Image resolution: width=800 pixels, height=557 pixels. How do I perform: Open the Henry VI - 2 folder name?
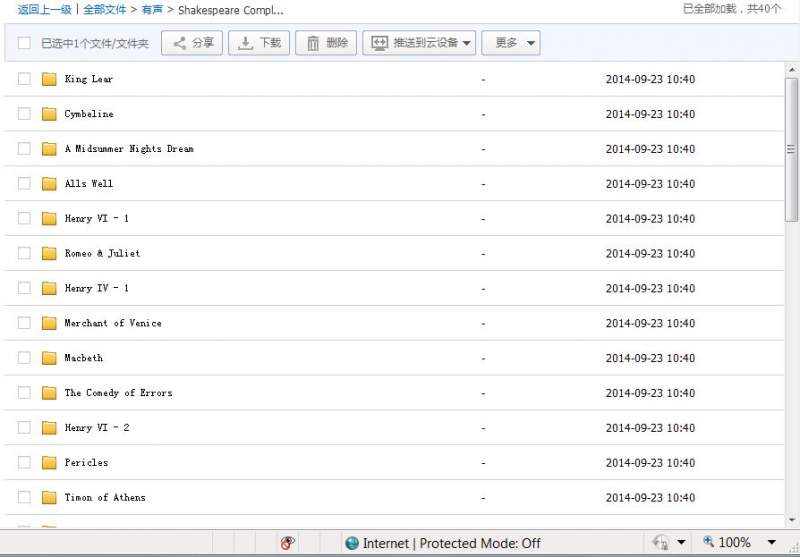pos(97,427)
